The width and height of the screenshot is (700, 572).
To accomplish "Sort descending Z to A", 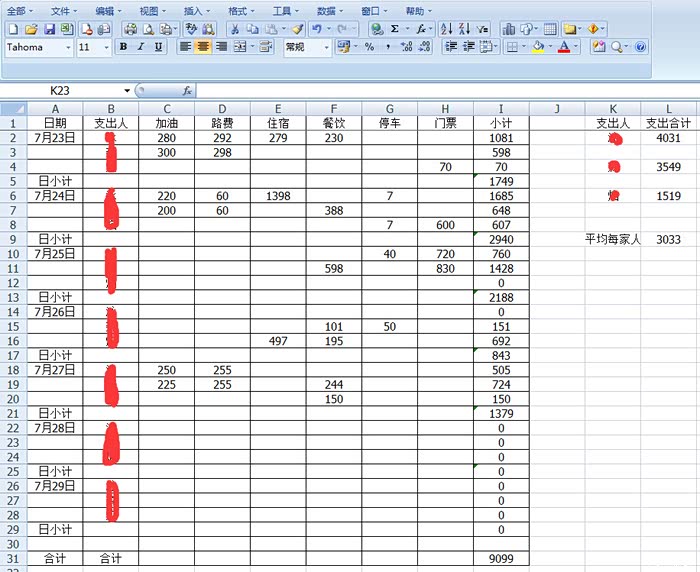I will click(464, 29).
